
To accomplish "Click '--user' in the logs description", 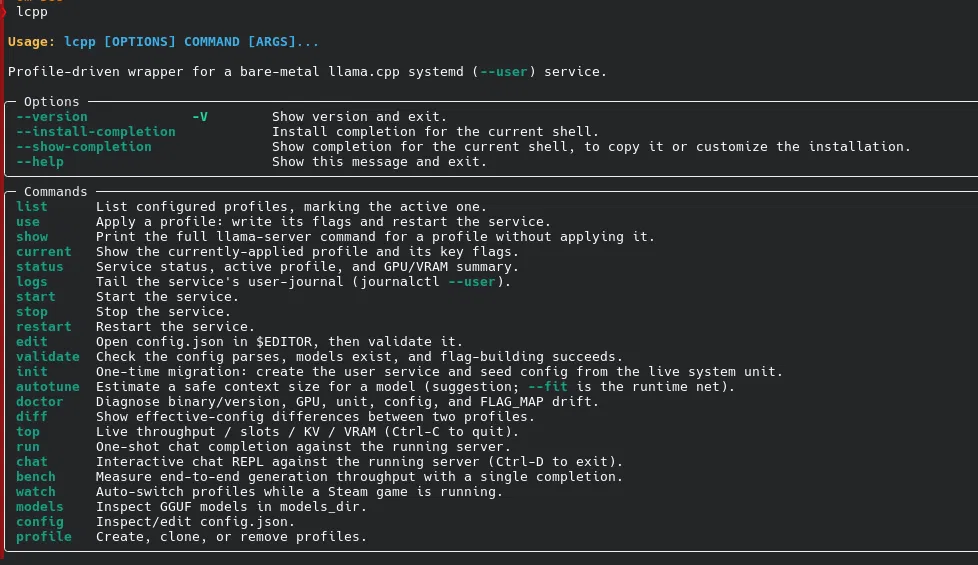I will point(472,281).
